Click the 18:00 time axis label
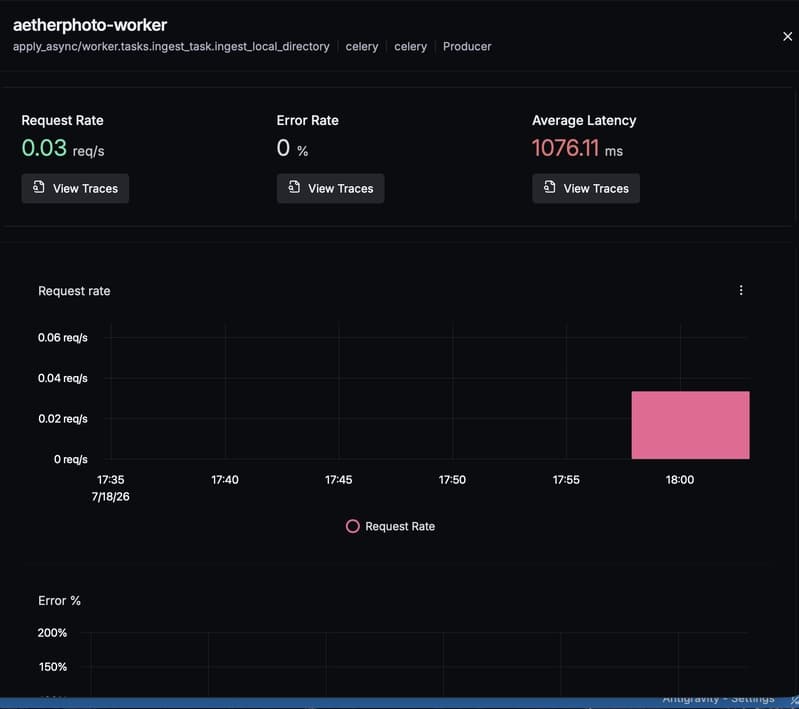799x709 pixels. pos(680,480)
